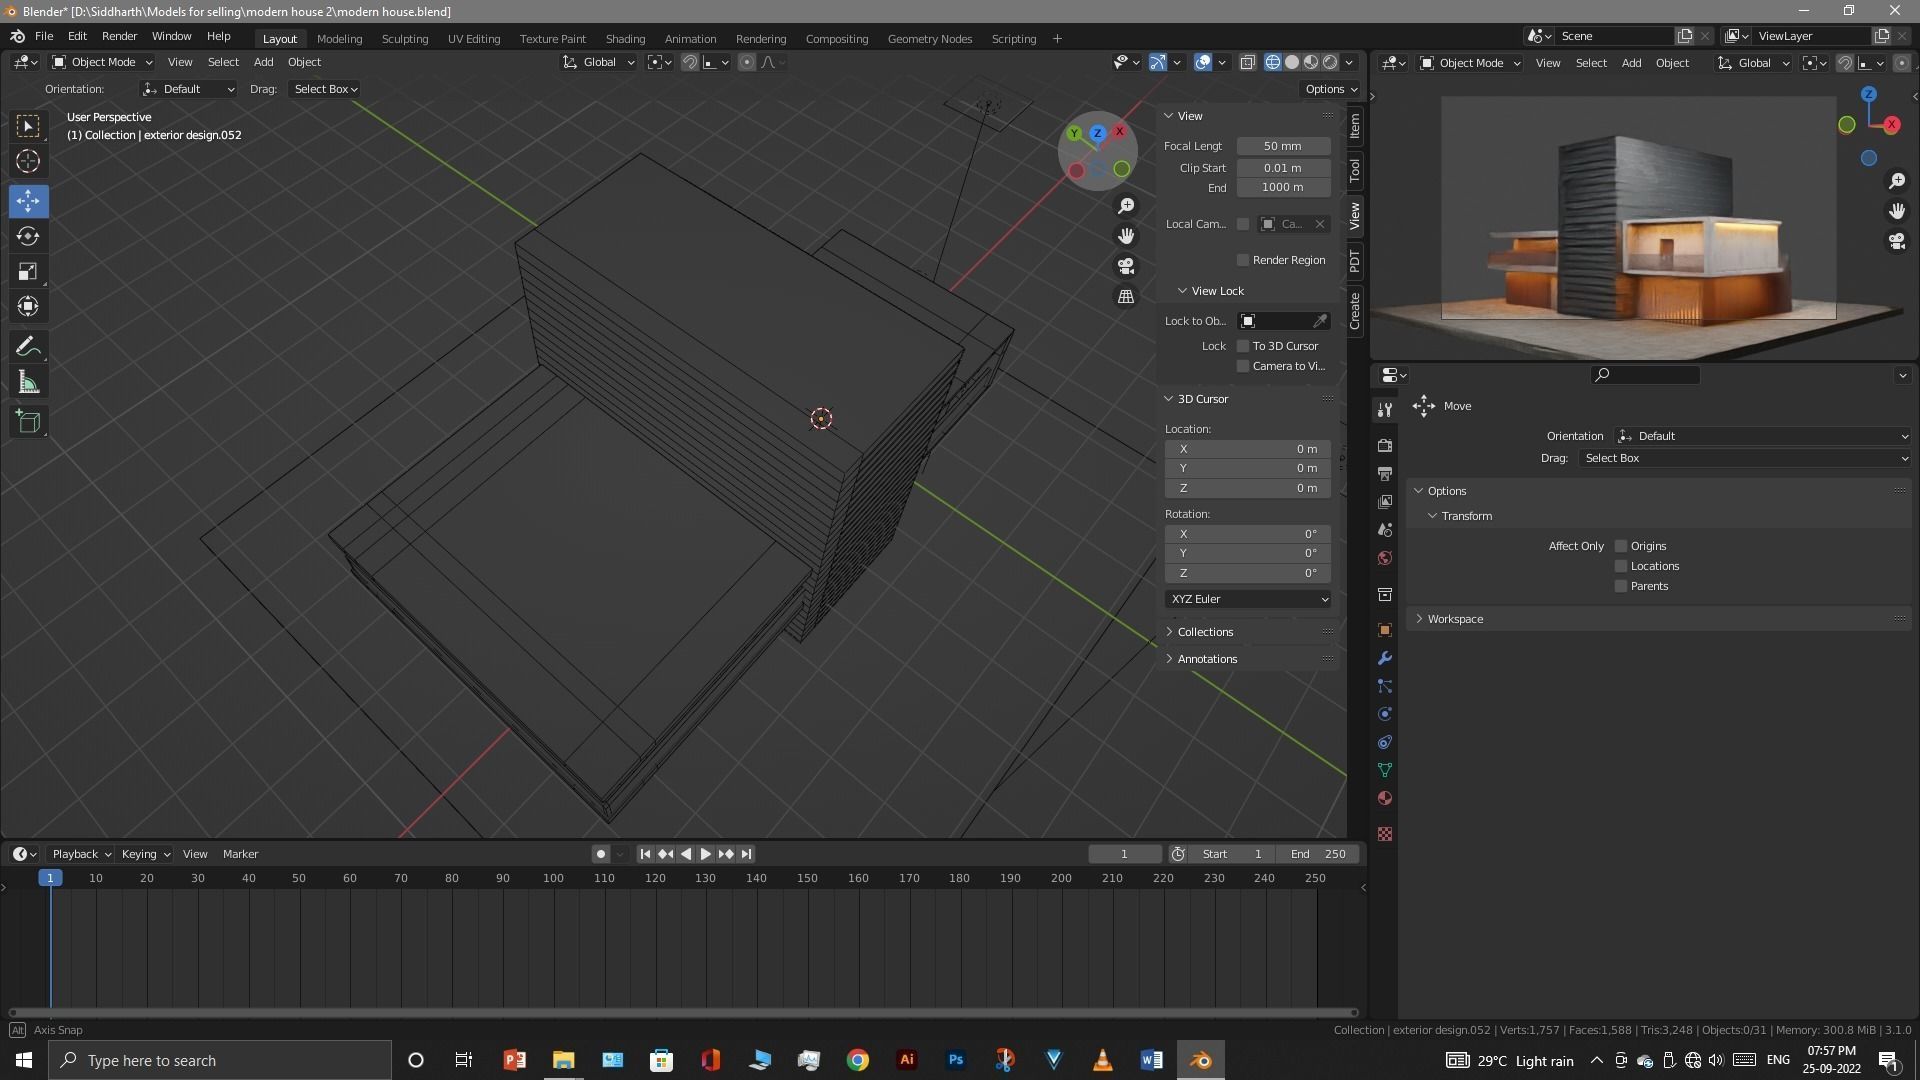Toggle camera view in main viewport

click(x=1126, y=266)
